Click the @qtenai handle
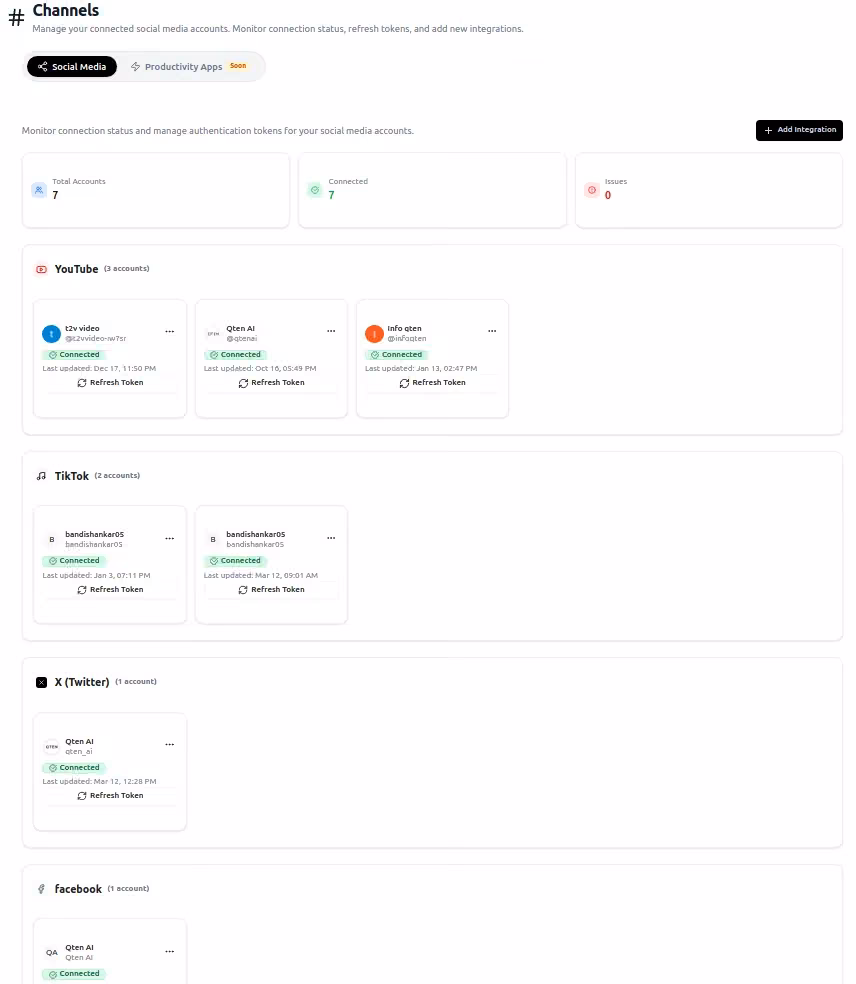Viewport: 856px width, 984px height. [242, 339]
